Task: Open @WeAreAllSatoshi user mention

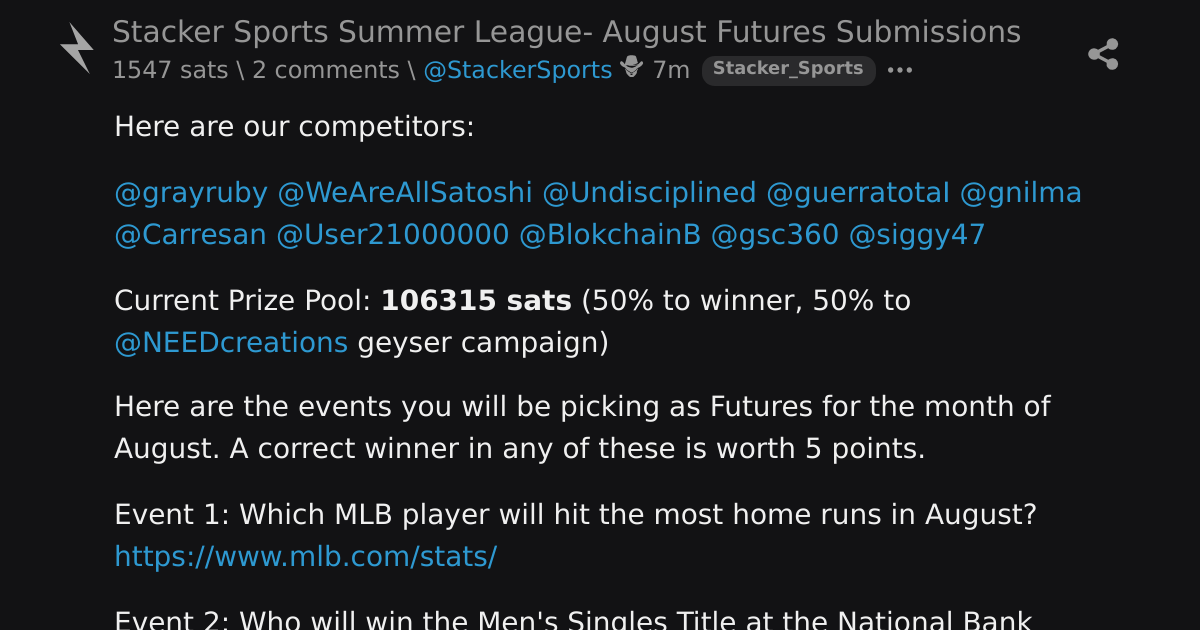Action: click(x=405, y=193)
